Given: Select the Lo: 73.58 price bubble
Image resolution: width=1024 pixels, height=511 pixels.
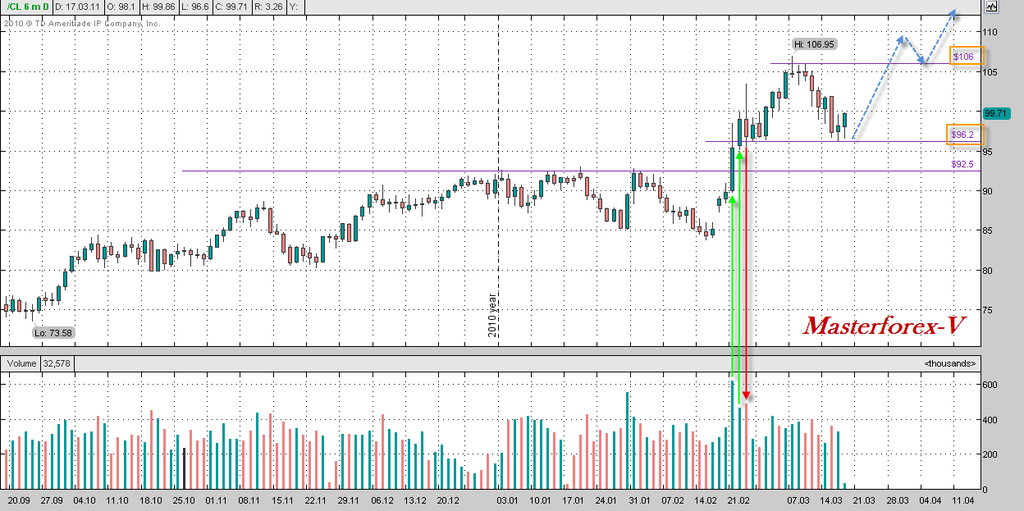Looking at the screenshot, I should [52, 332].
